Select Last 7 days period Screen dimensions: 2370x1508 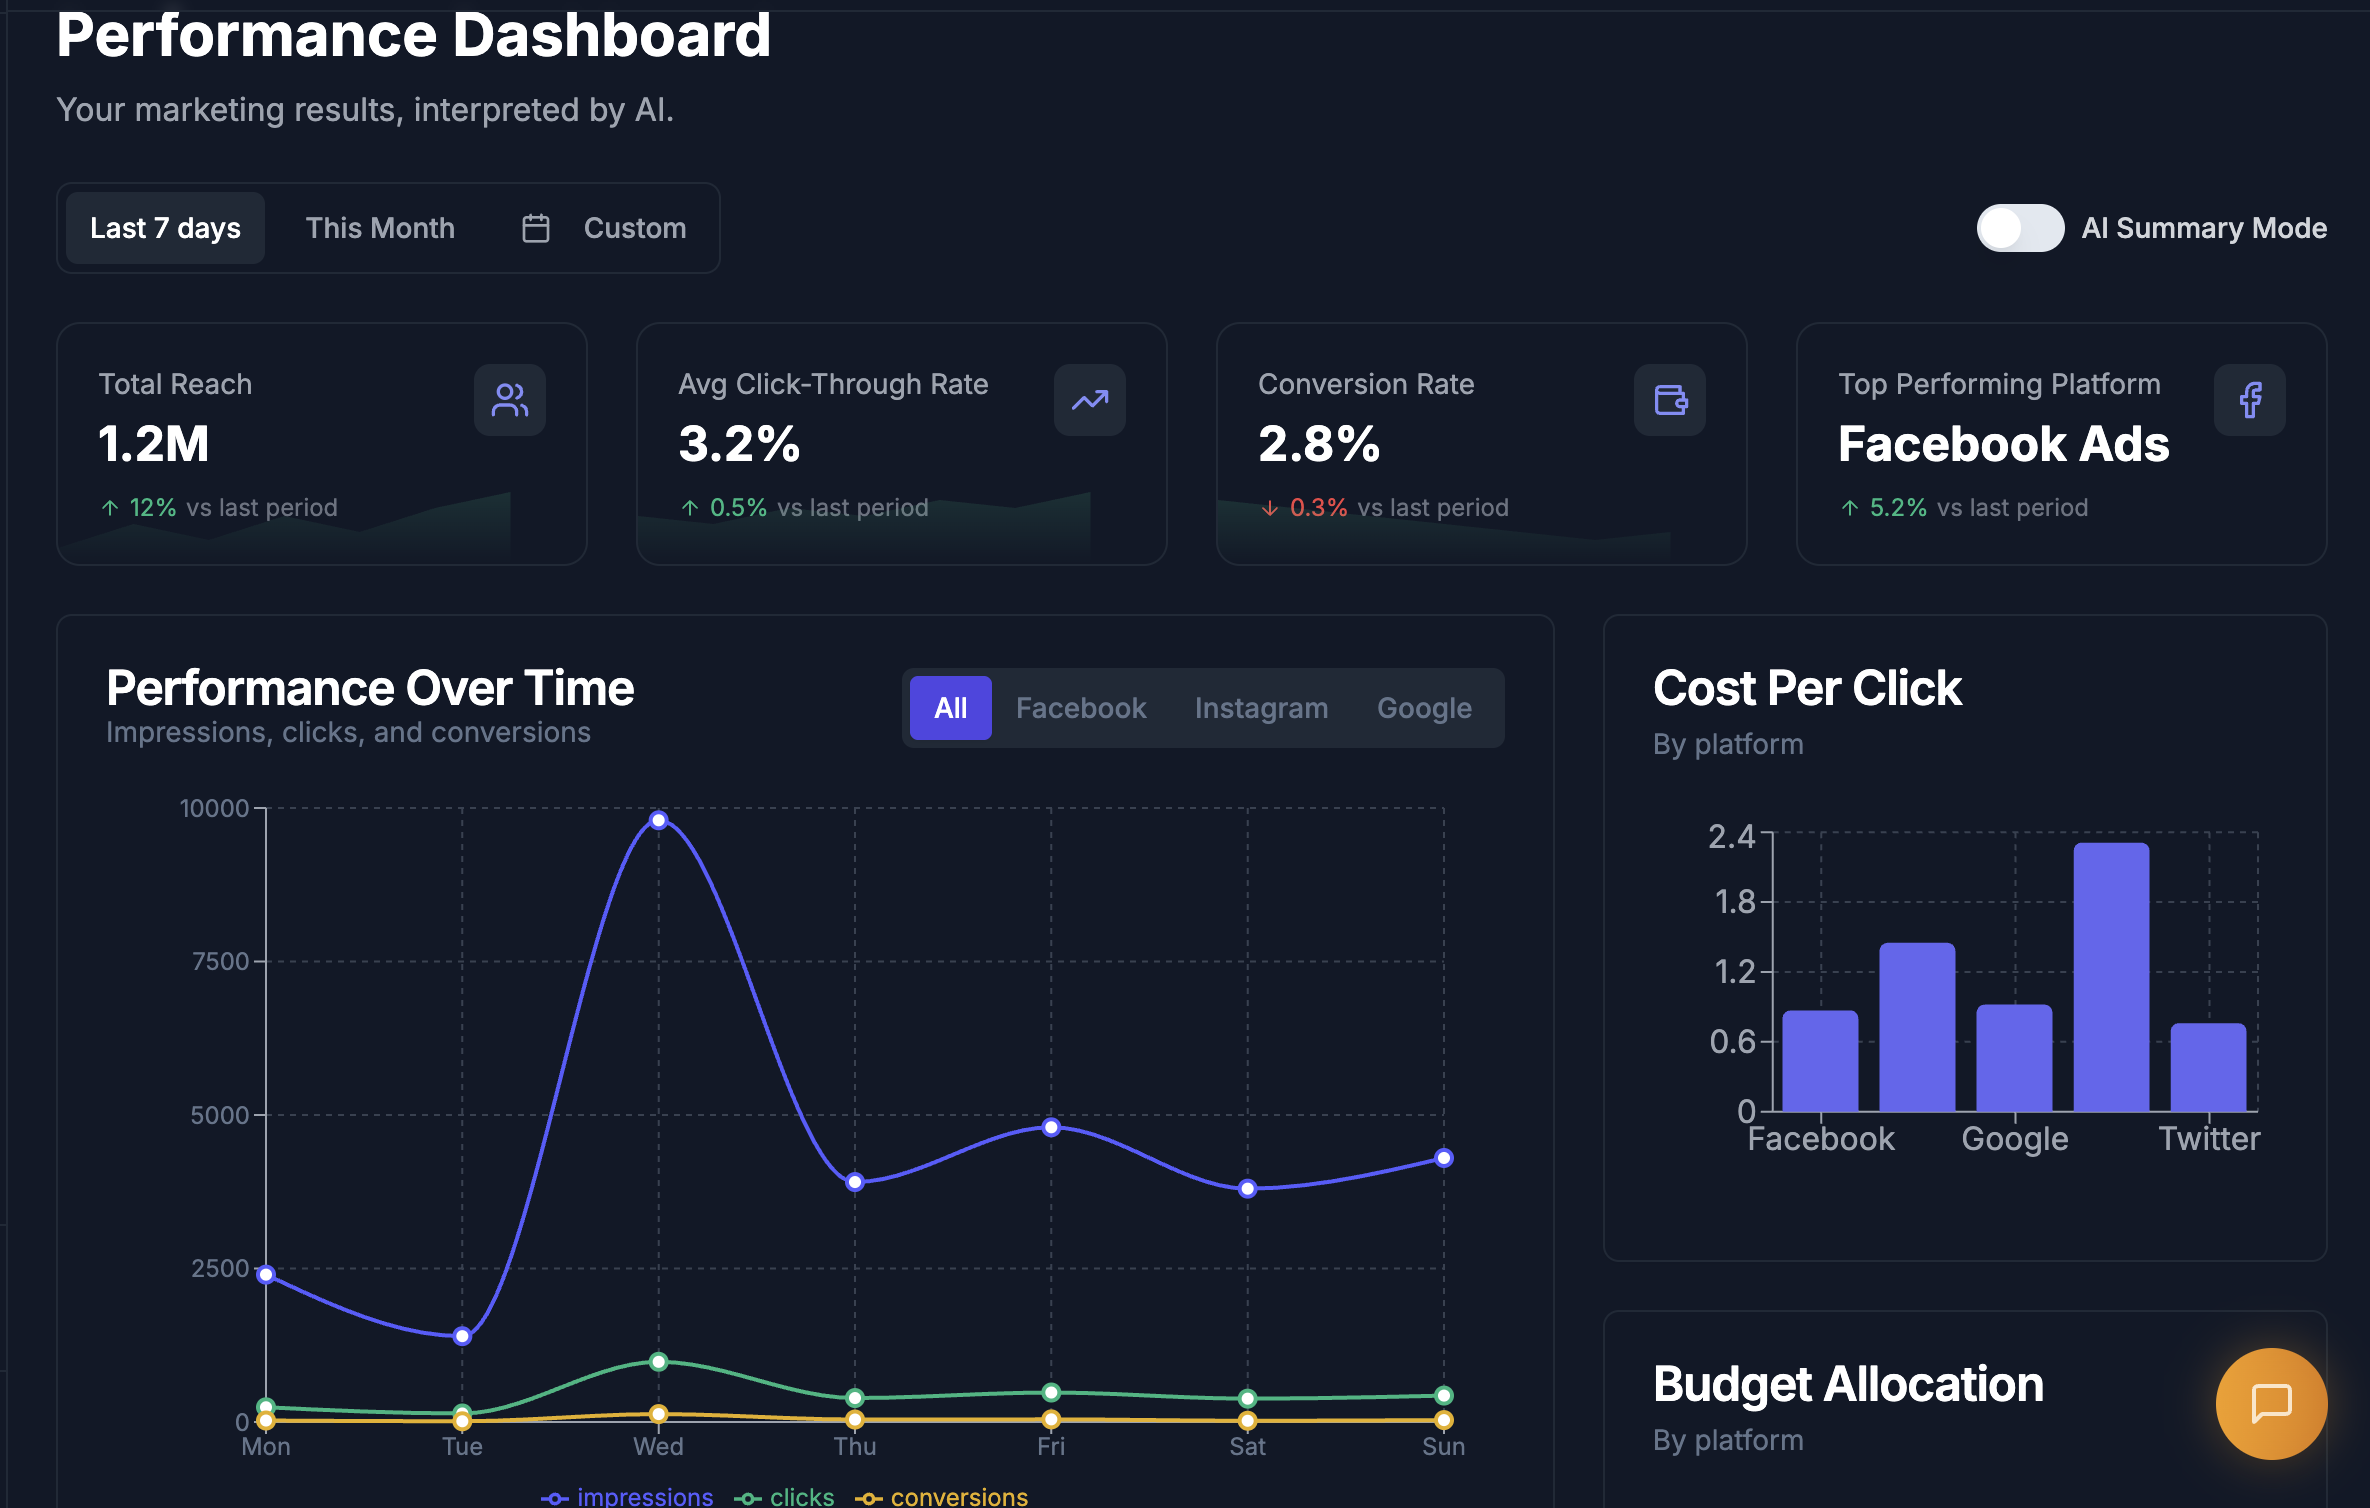click(165, 228)
